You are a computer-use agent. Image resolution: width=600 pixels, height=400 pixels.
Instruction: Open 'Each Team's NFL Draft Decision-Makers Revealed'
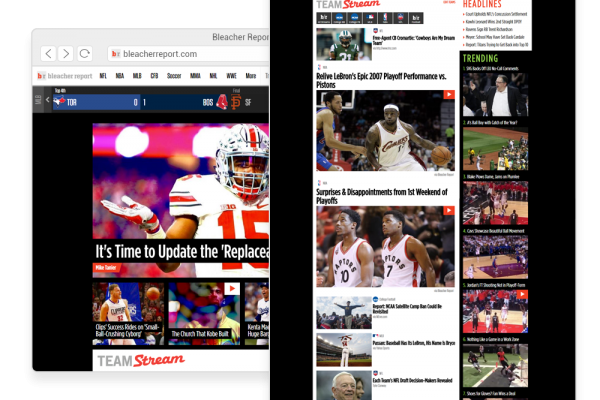[412, 380]
